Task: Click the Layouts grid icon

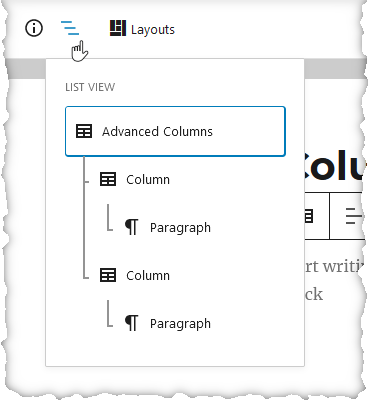Action: [x=118, y=28]
